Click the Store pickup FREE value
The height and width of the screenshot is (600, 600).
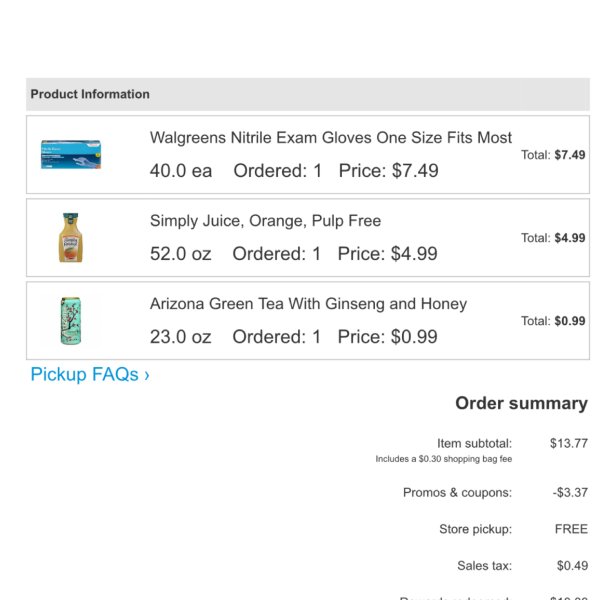pos(571,529)
